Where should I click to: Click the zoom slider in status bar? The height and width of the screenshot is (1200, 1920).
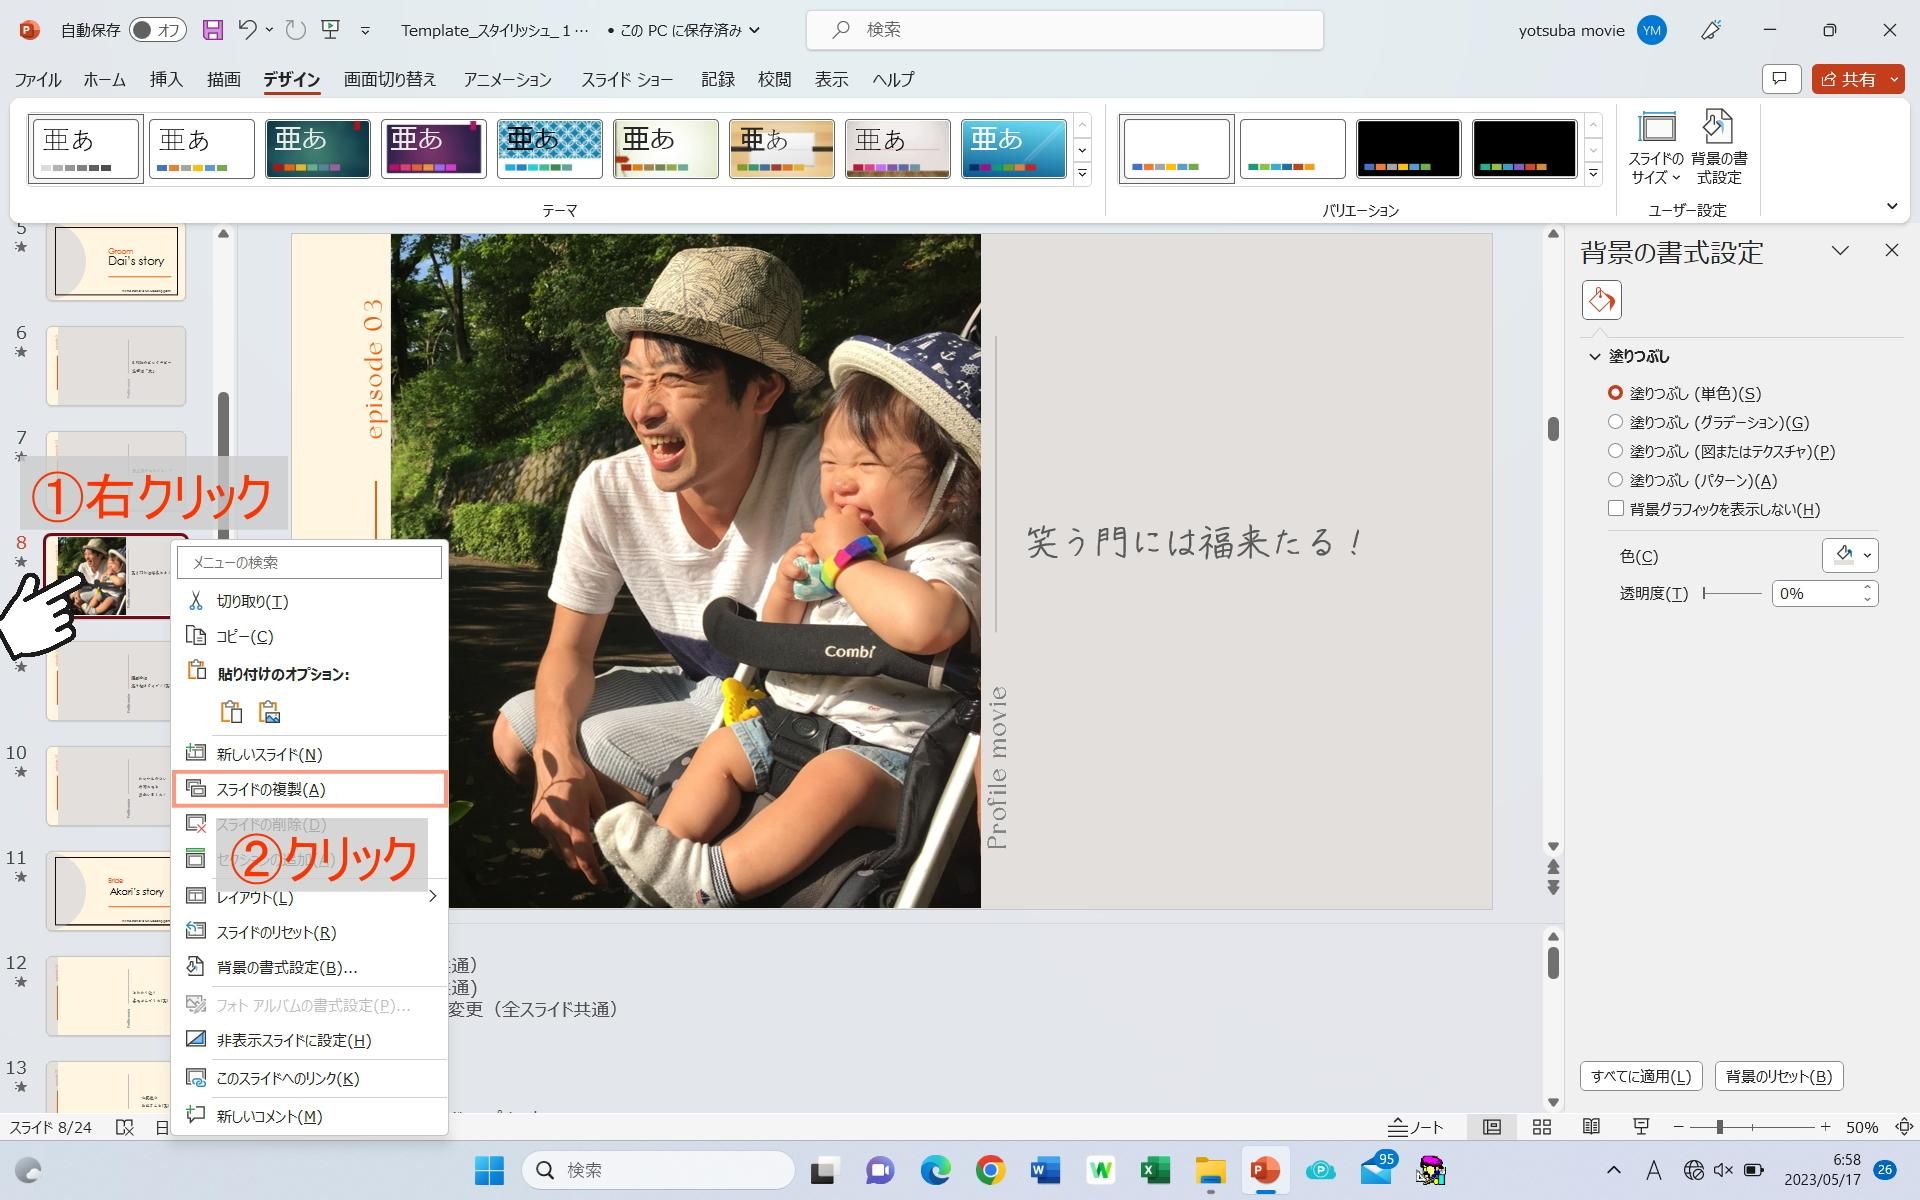(1752, 1127)
